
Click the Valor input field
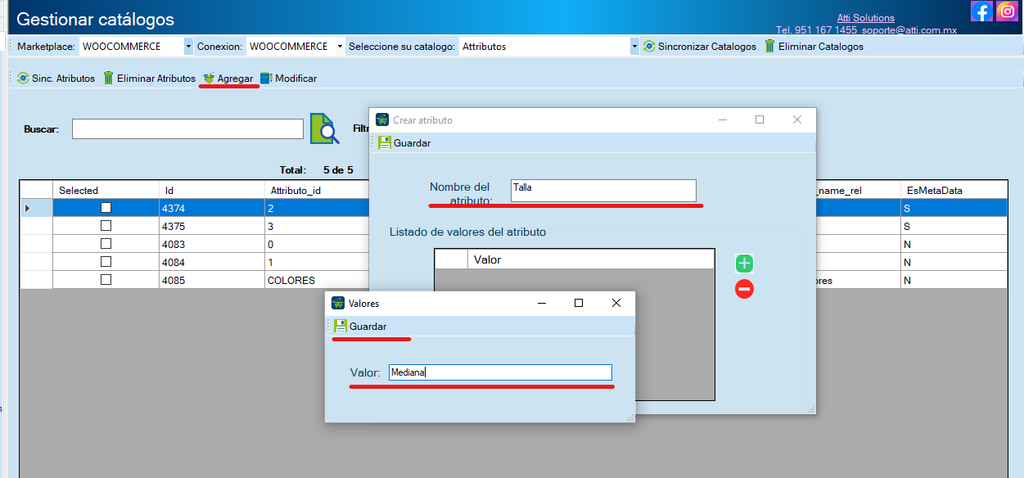[x=500, y=372]
